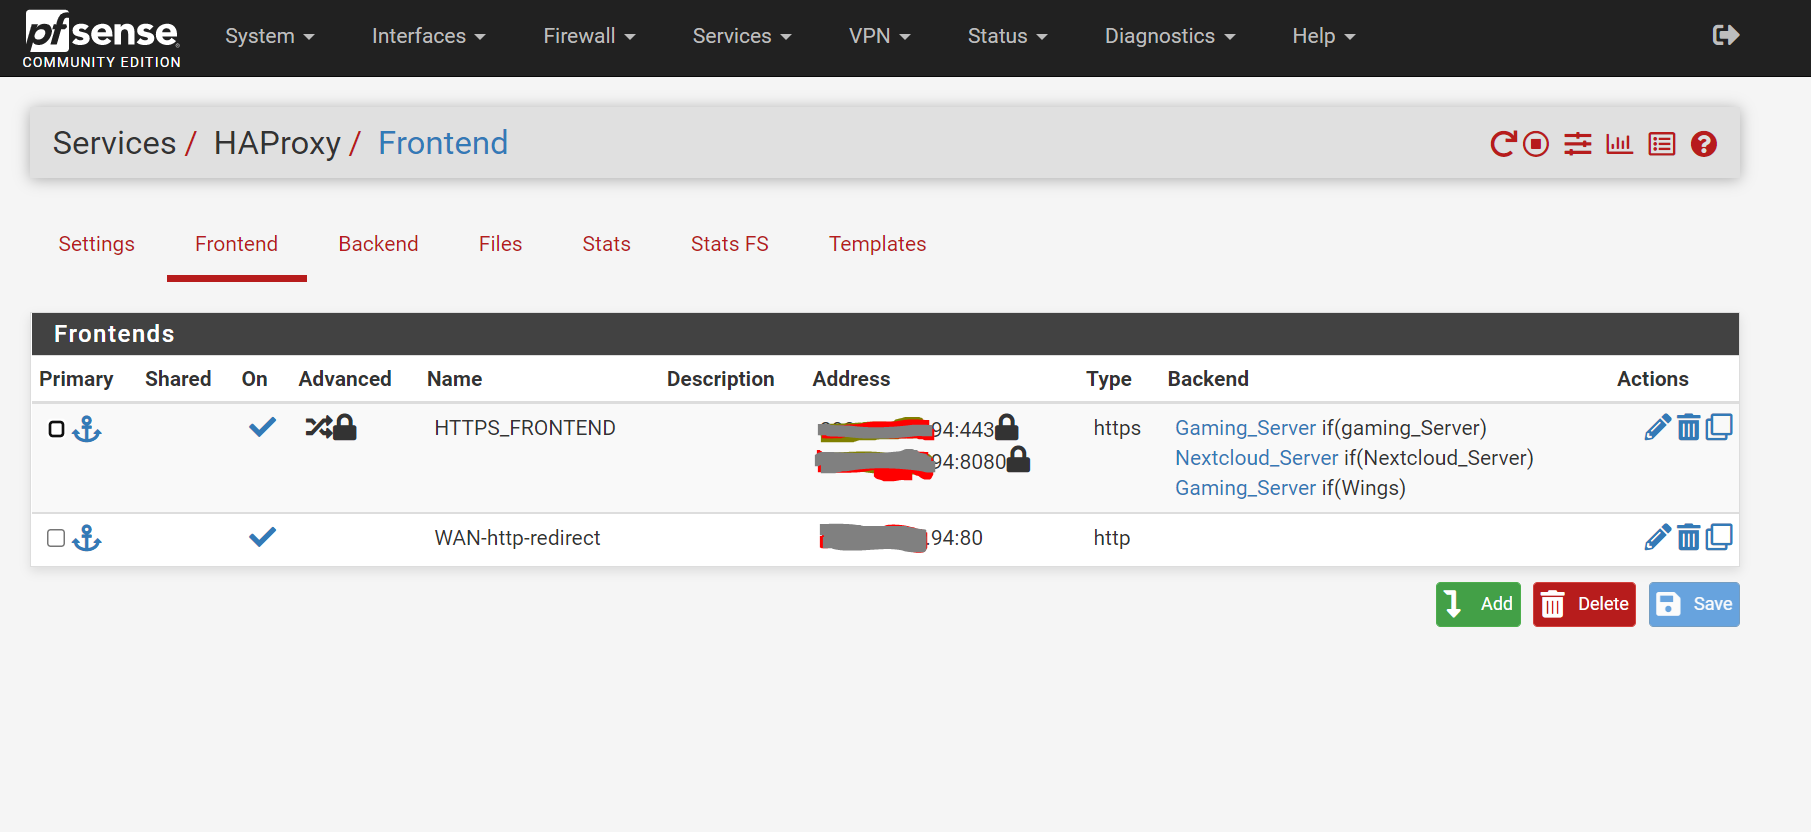Open the status chart icon

pos(1619,144)
